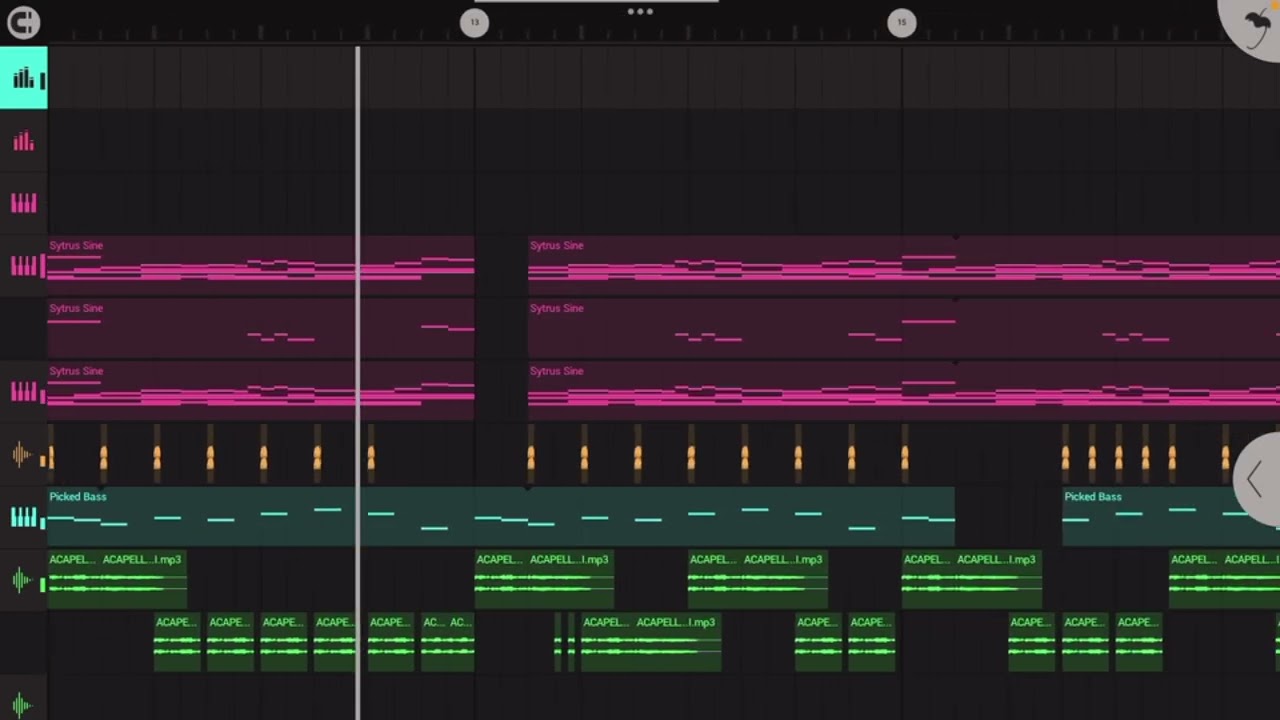Select the long ACAPELL...l.mp3 clip in the lower audio row
The height and width of the screenshot is (720, 1280).
(x=651, y=643)
